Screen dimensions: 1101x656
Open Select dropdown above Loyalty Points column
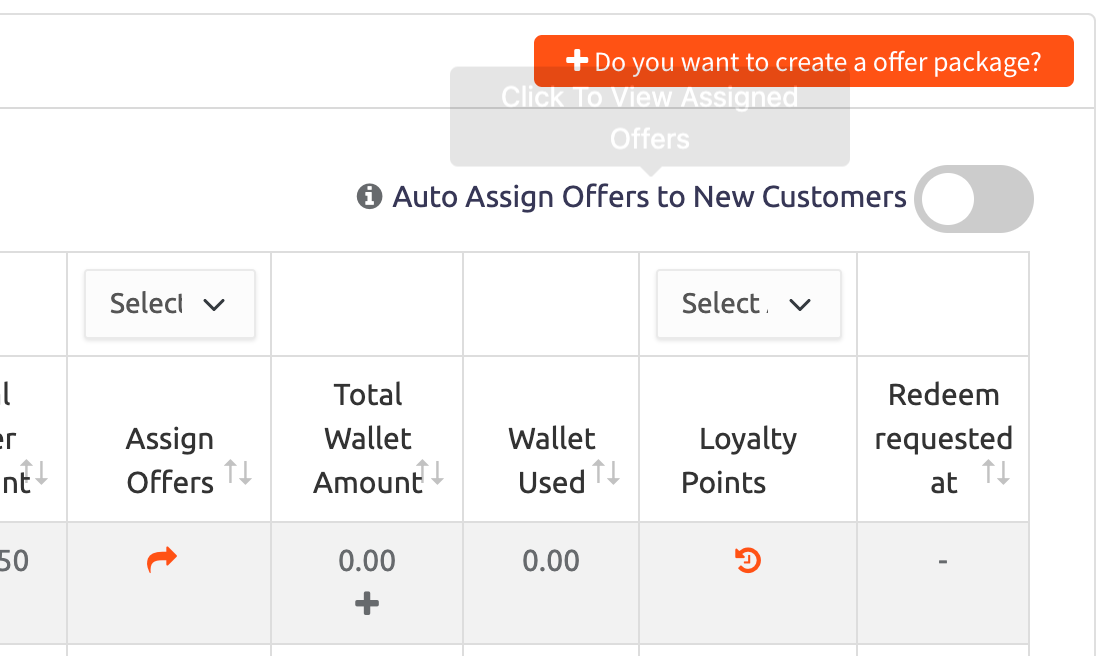pos(748,304)
